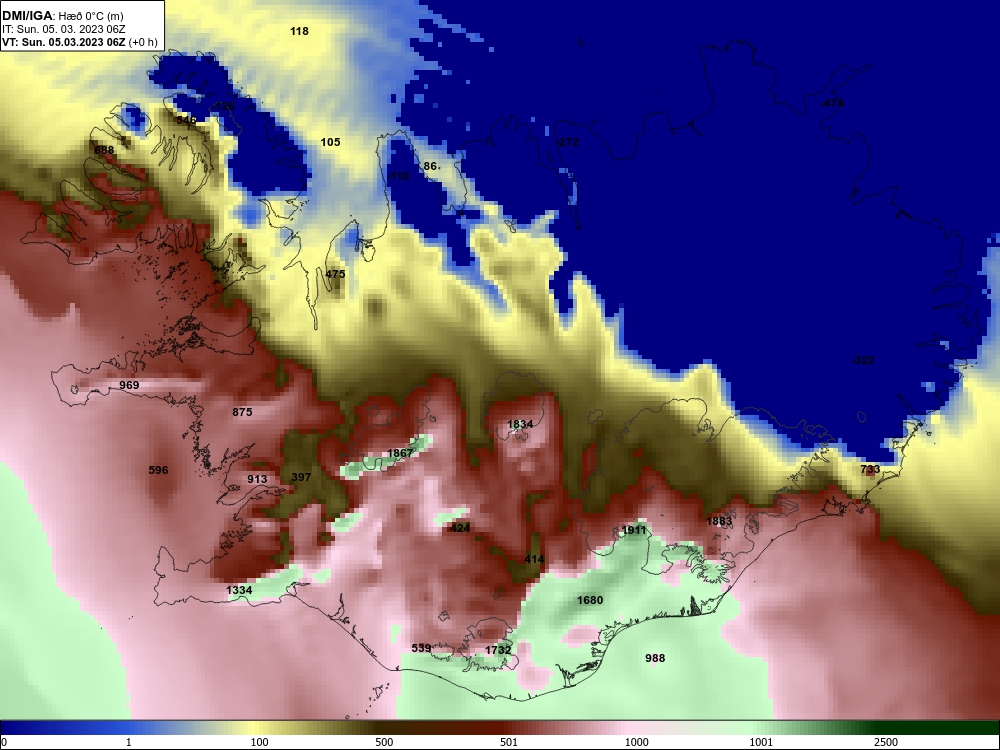Click the map value 969
The width and height of the screenshot is (1000, 750).
pyautogui.click(x=129, y=385)
